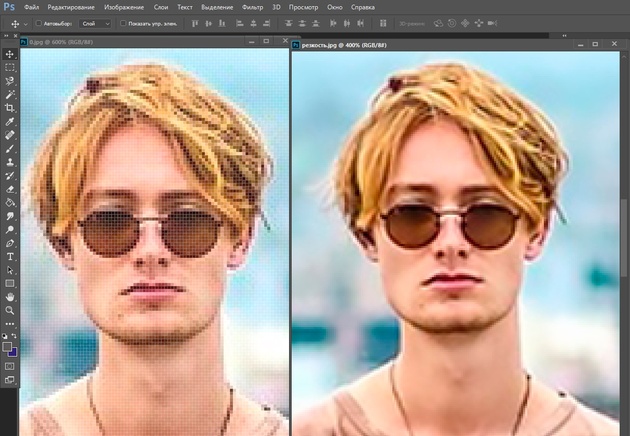Switch foreground and background colors
This screenshot has height=436, width=630.
tap(15, 336)
